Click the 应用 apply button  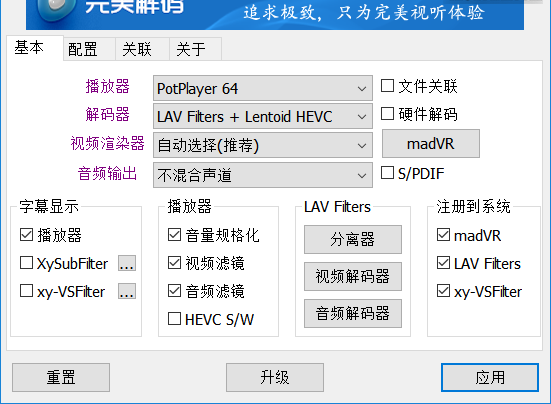coord(490,378)
